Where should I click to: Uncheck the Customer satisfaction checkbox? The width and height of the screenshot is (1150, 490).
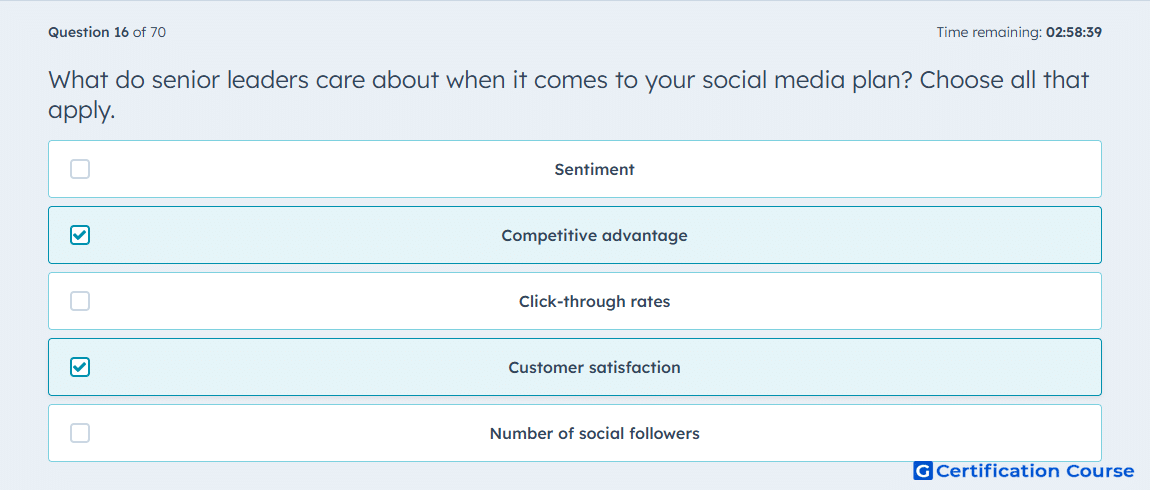click(80, 368)
